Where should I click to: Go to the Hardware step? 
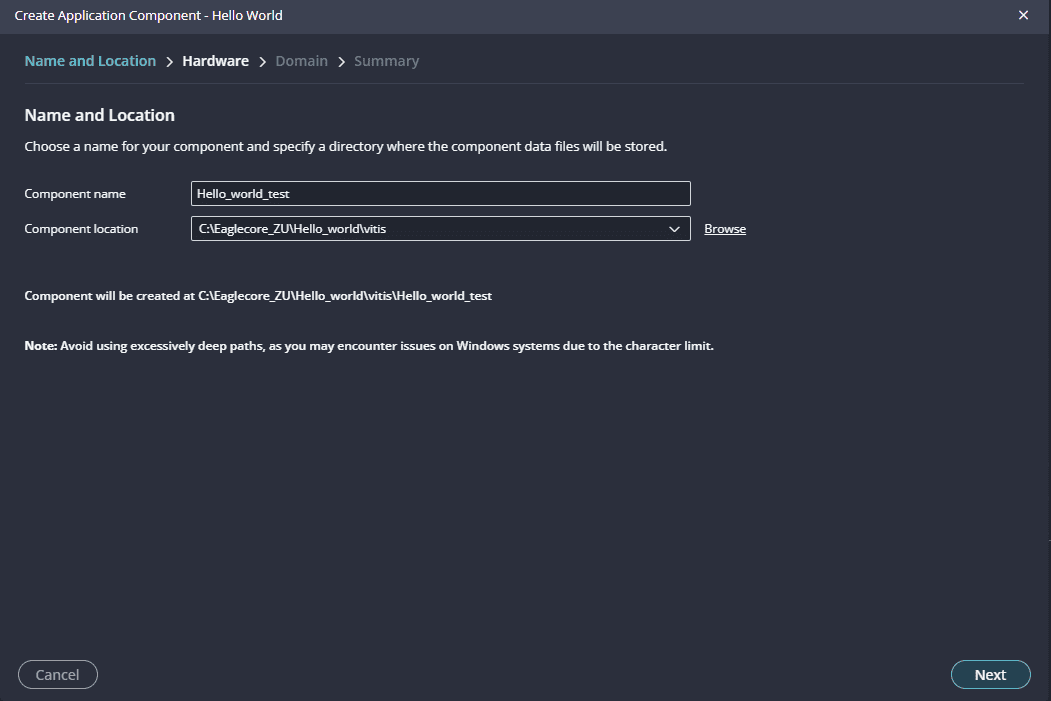click(x=215, y=61)
